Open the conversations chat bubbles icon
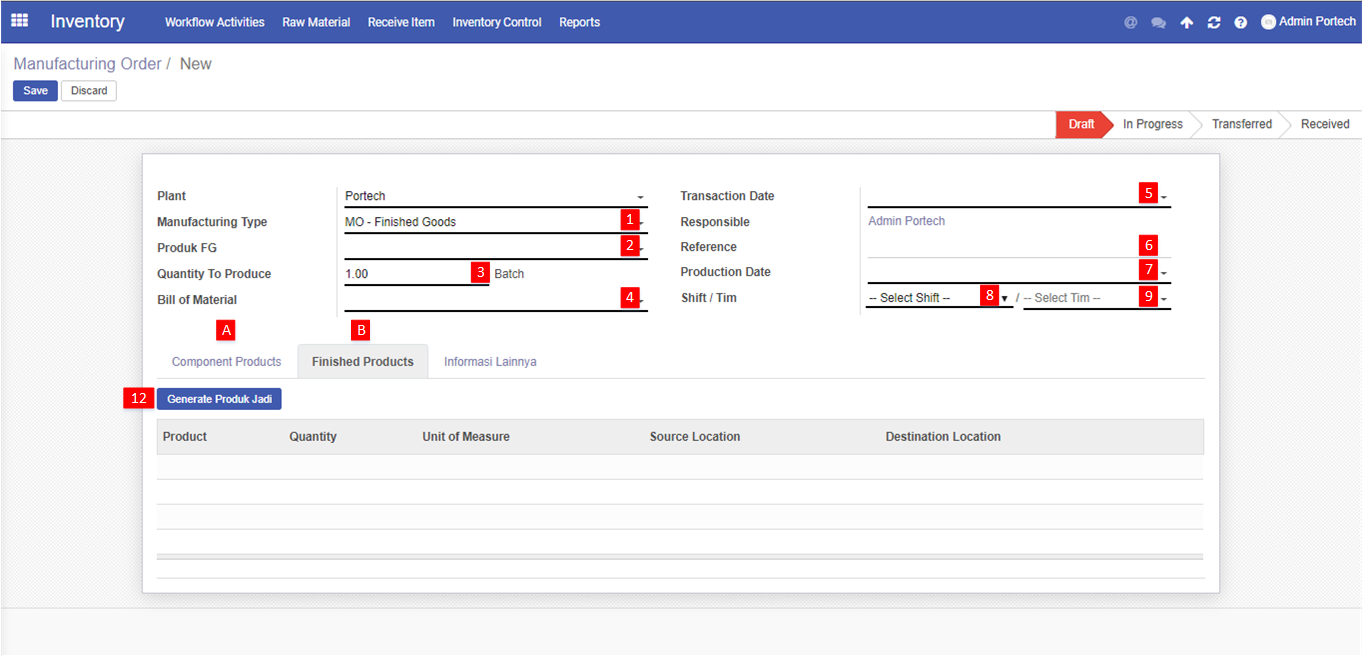 (1158, 22)
